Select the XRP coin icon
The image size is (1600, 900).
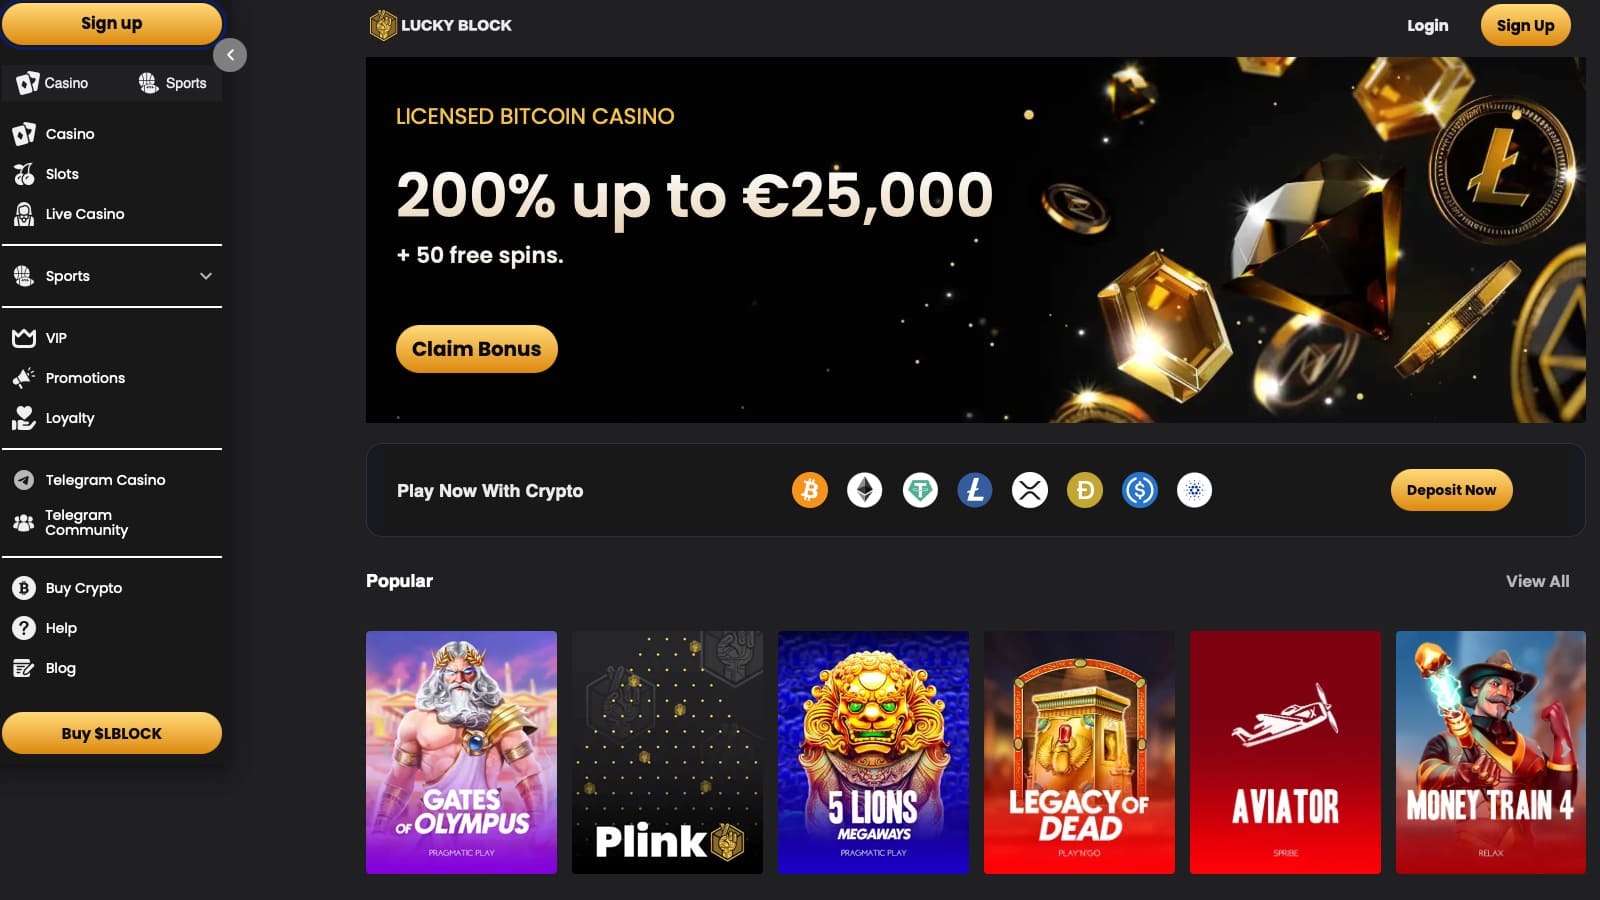(1030, 490)
